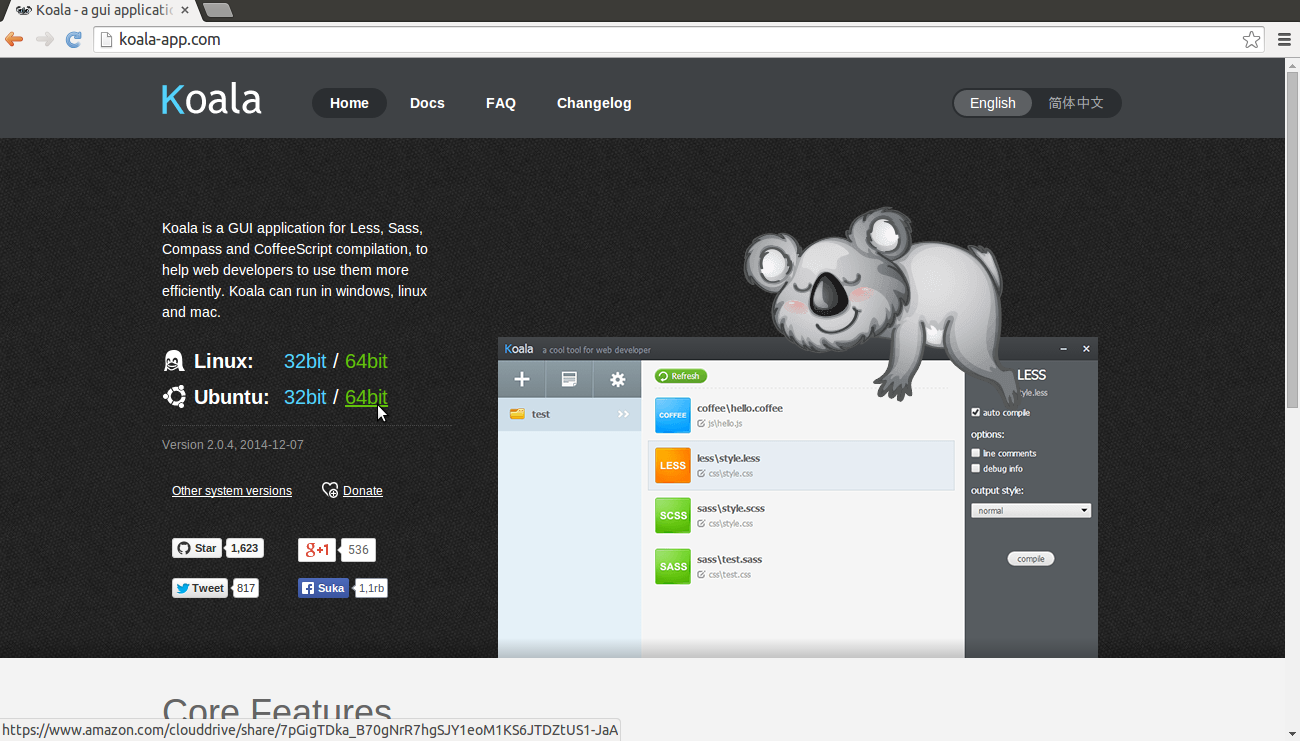Switch language to English
The height and width of the screenshot is (741, 1300).
tap(992, 103)
